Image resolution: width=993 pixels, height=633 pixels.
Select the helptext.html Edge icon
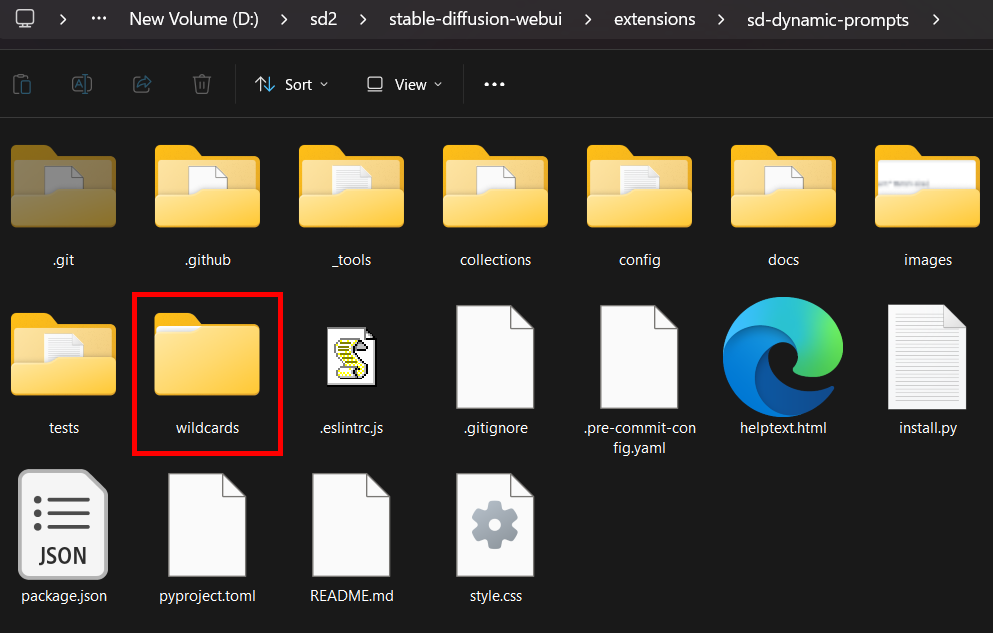point(783,357)
